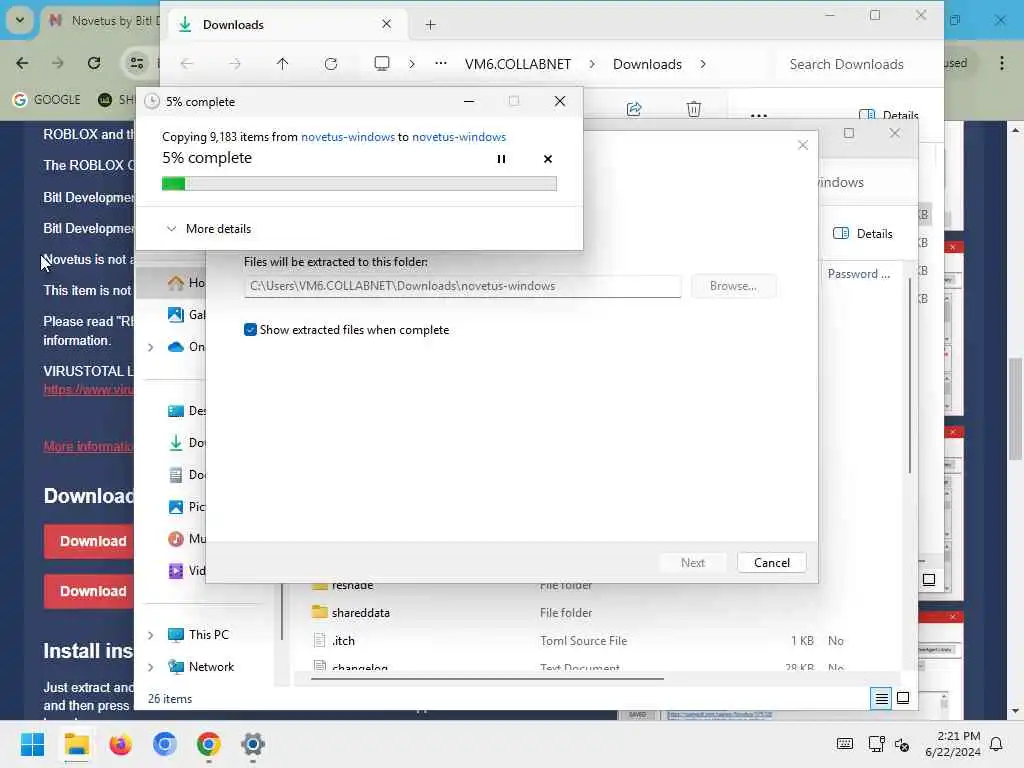This screenshot has width=1024, height=768.
Task: Switch to large thumbnails view
Action: coord(903,698)
